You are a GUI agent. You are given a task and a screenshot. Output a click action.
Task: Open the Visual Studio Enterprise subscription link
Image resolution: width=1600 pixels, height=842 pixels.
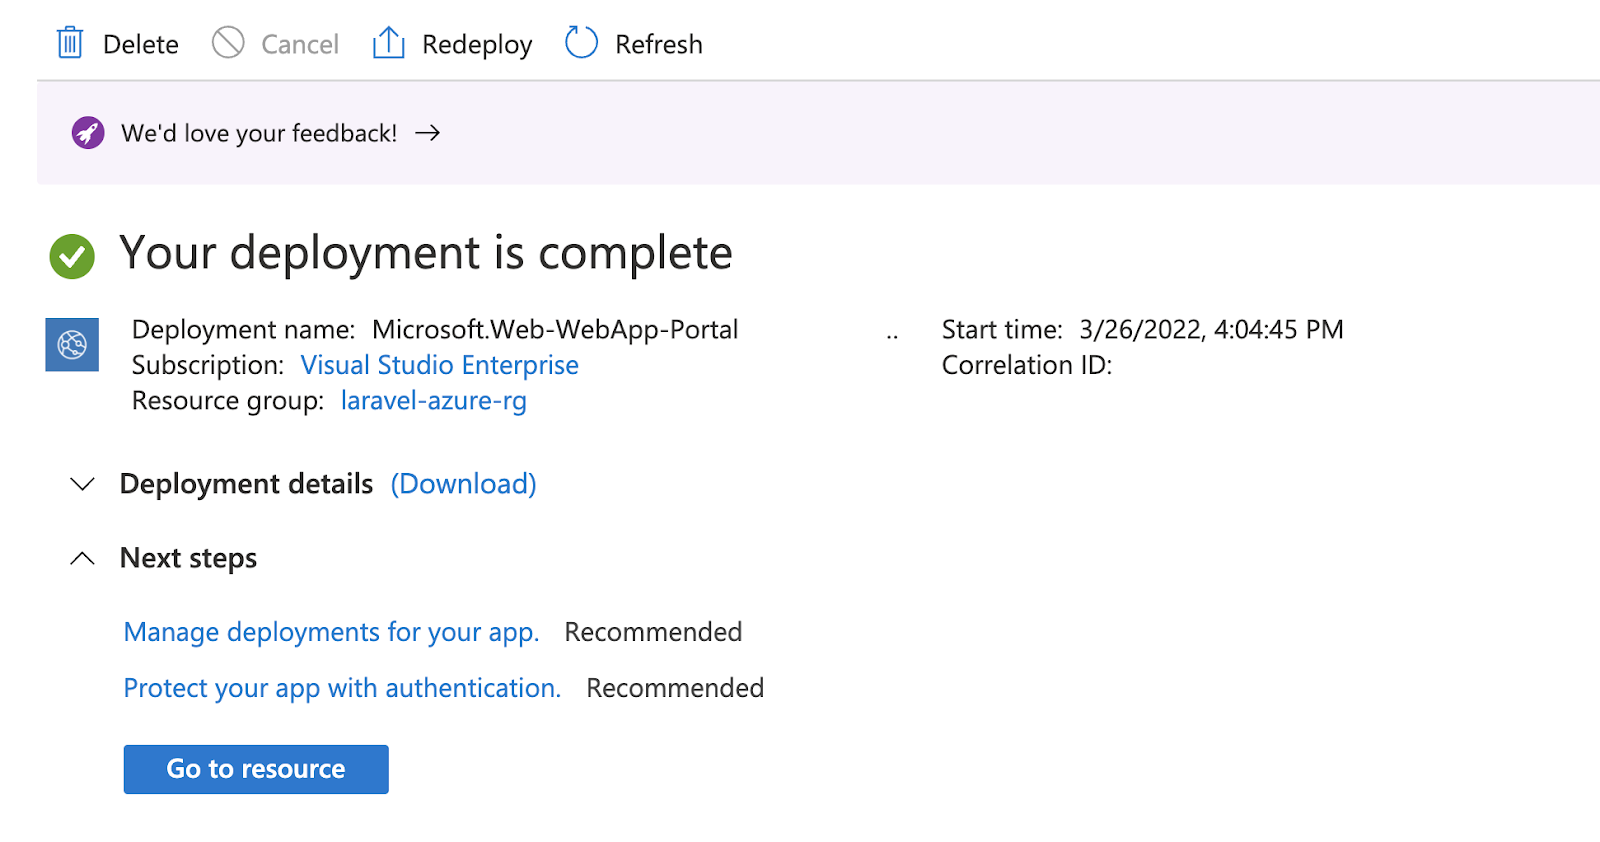pos(440,365)
